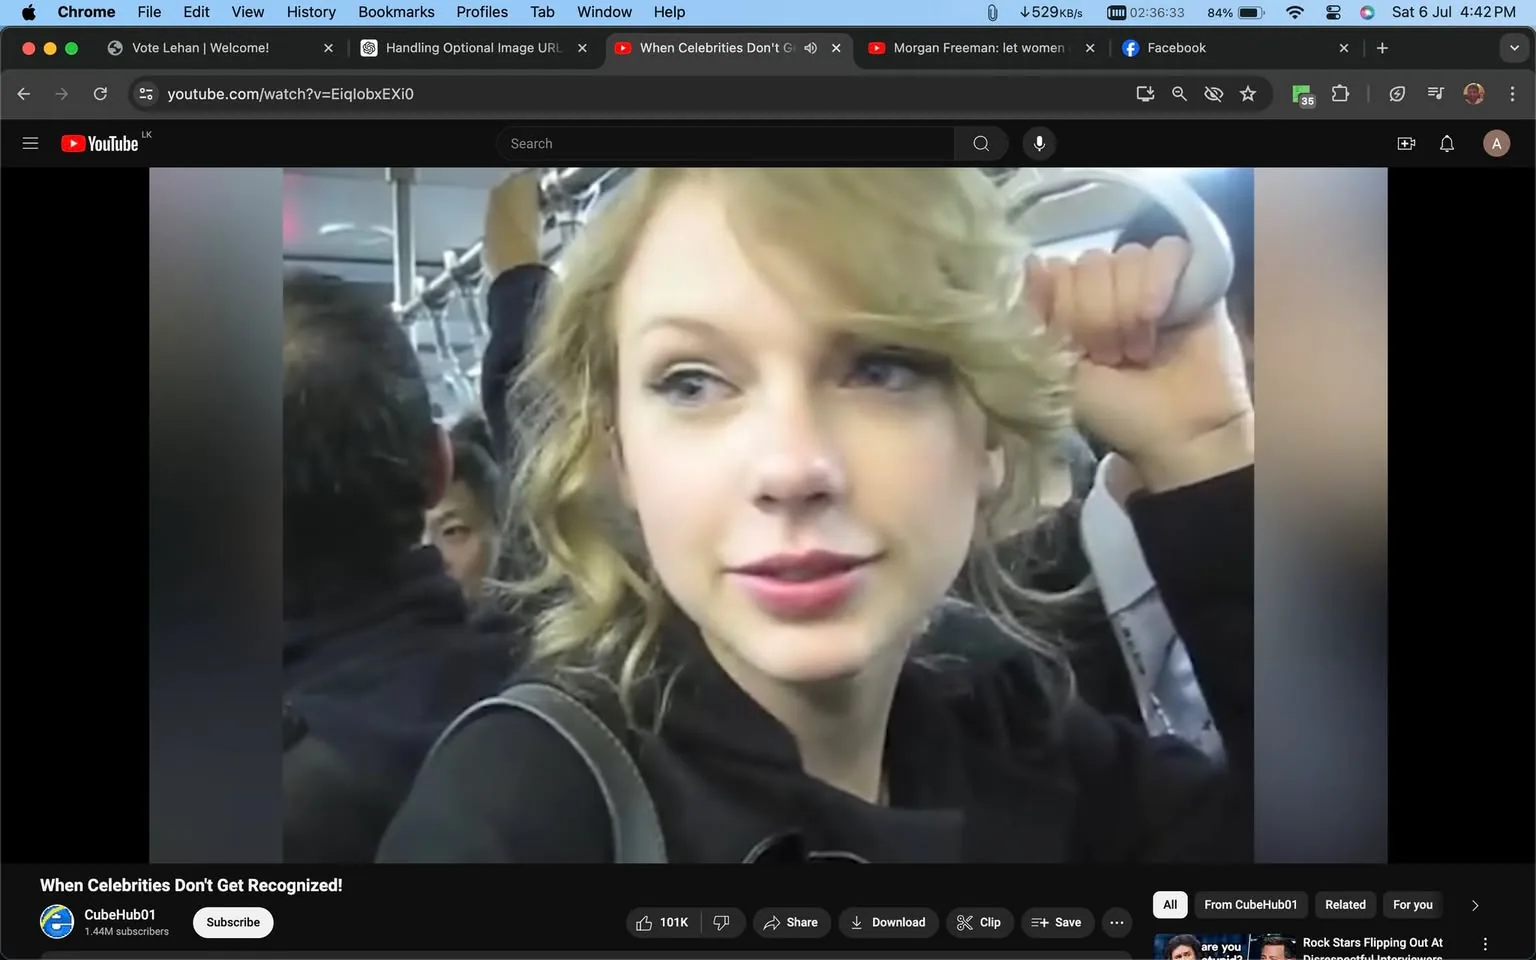Bookmark the page with the star icon
The height and width of the screenshot is (960, 1536).
click(x=1247, y=93)
